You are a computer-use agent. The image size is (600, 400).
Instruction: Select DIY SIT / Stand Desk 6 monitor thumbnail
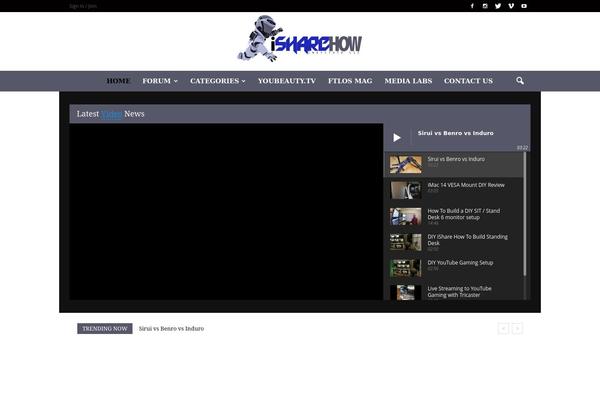click(x=406, y=216)
